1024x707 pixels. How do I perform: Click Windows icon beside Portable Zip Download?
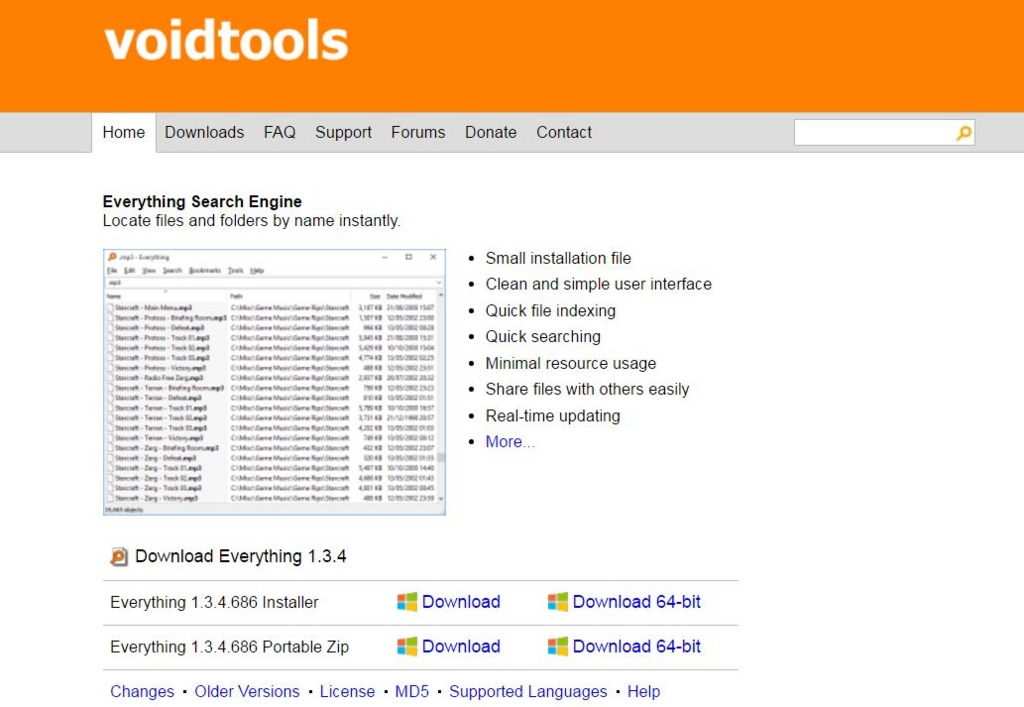[x=407, y=646]
